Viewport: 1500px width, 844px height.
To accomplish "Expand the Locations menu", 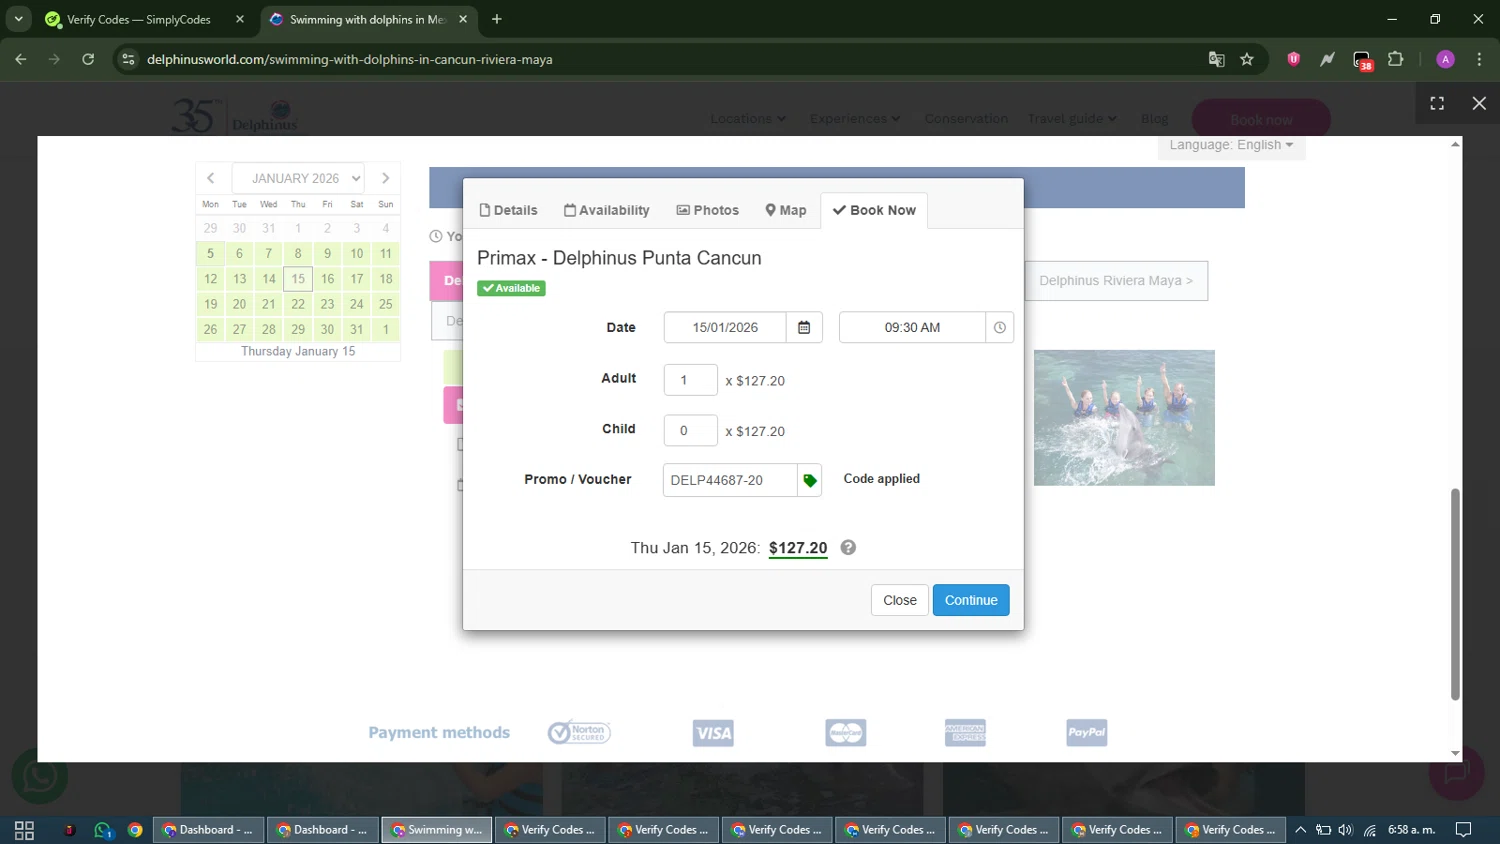I will click(748, 118).
